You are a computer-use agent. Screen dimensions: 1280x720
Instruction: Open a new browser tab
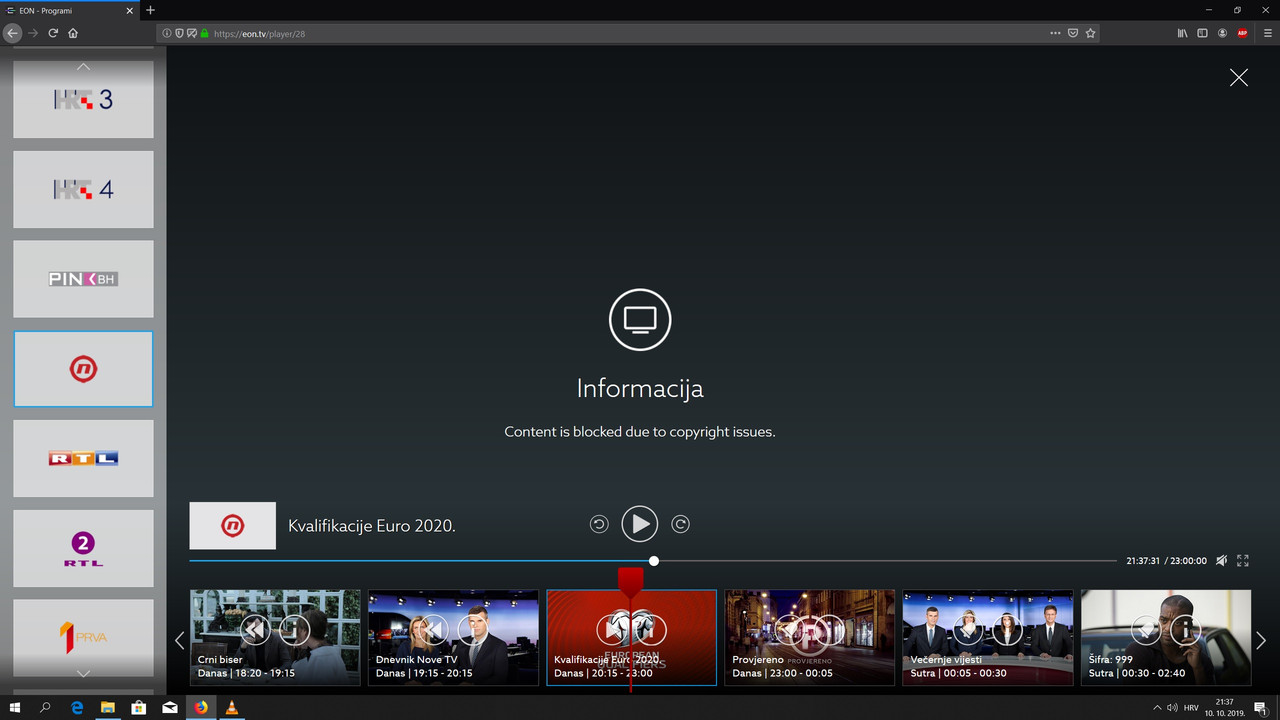point(151,10)
